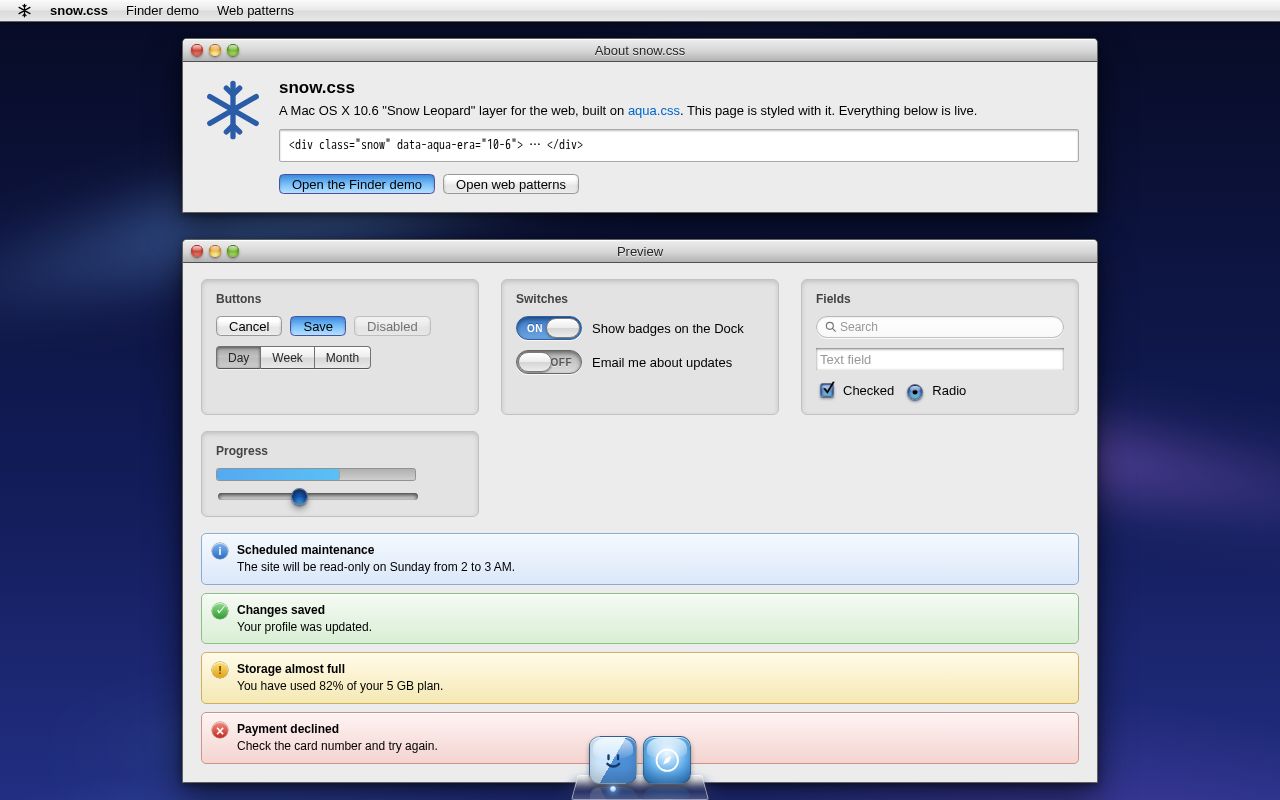This screenshot has height=800, width=1280.
Task: Uncheck the Checked checkbox
Action: click(x=827, y=390)
